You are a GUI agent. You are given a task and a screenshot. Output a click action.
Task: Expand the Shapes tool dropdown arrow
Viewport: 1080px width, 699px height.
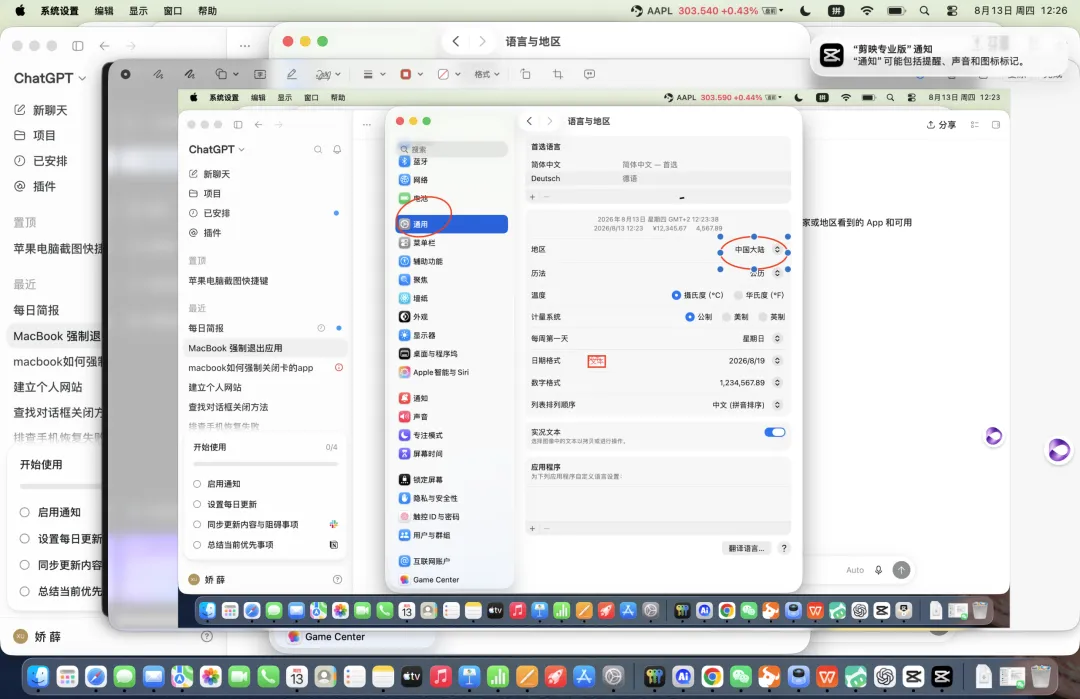click(236, 74)
